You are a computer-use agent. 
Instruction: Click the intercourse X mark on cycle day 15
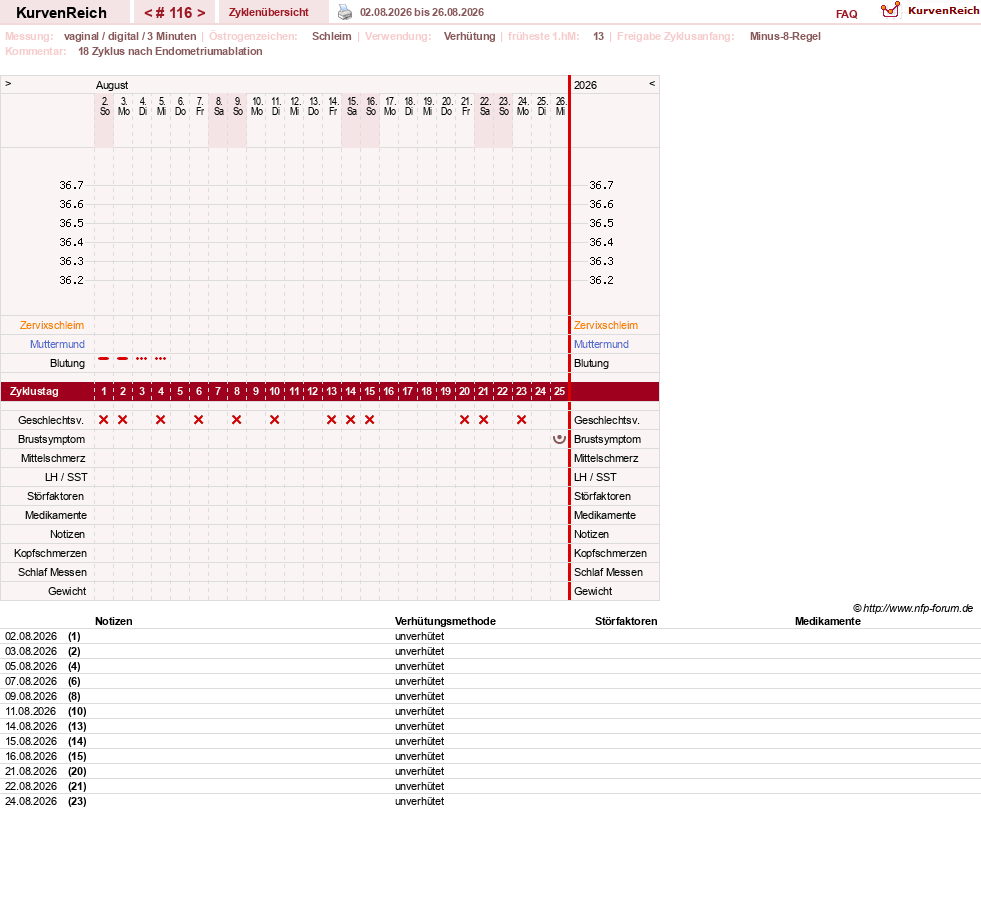point(370,420)
